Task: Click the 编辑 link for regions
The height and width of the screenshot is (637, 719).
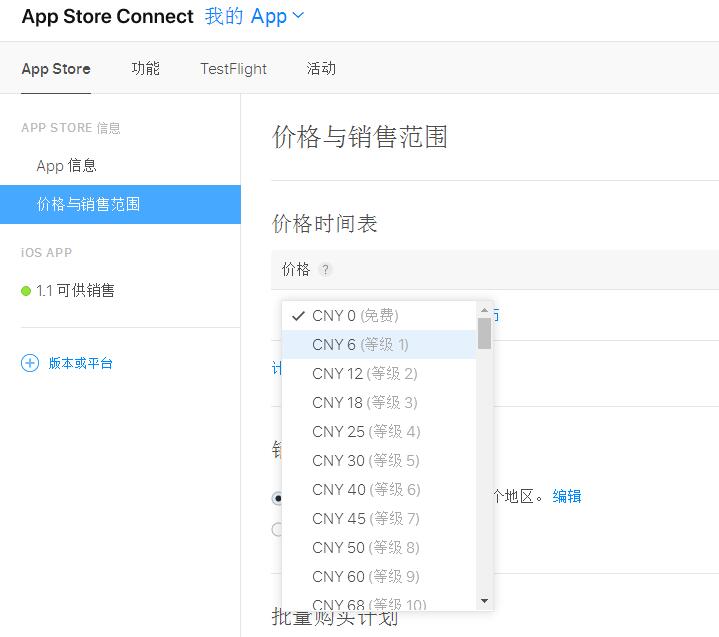Action: point(567,496)
